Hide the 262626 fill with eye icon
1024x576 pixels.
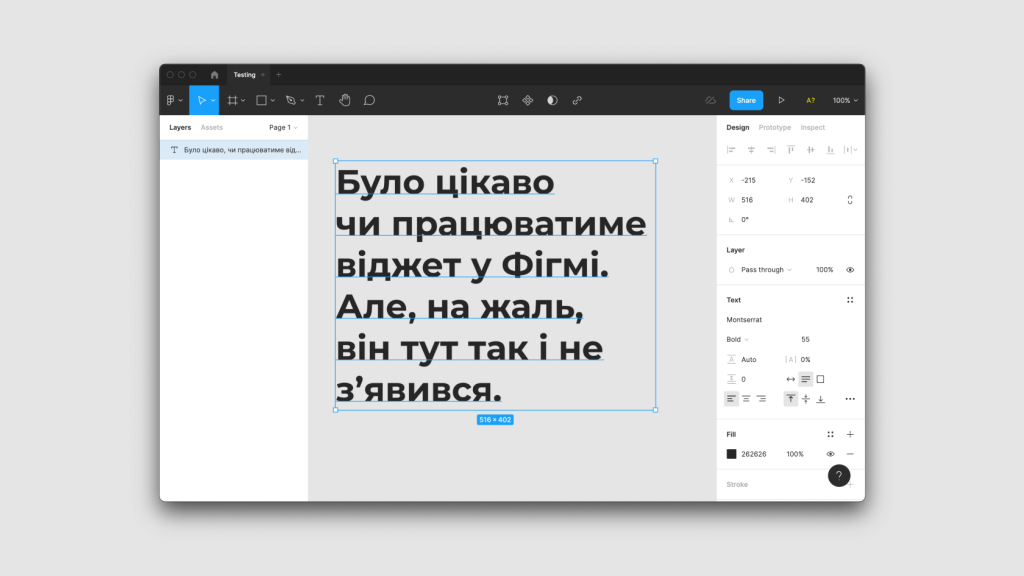point(830,454)
